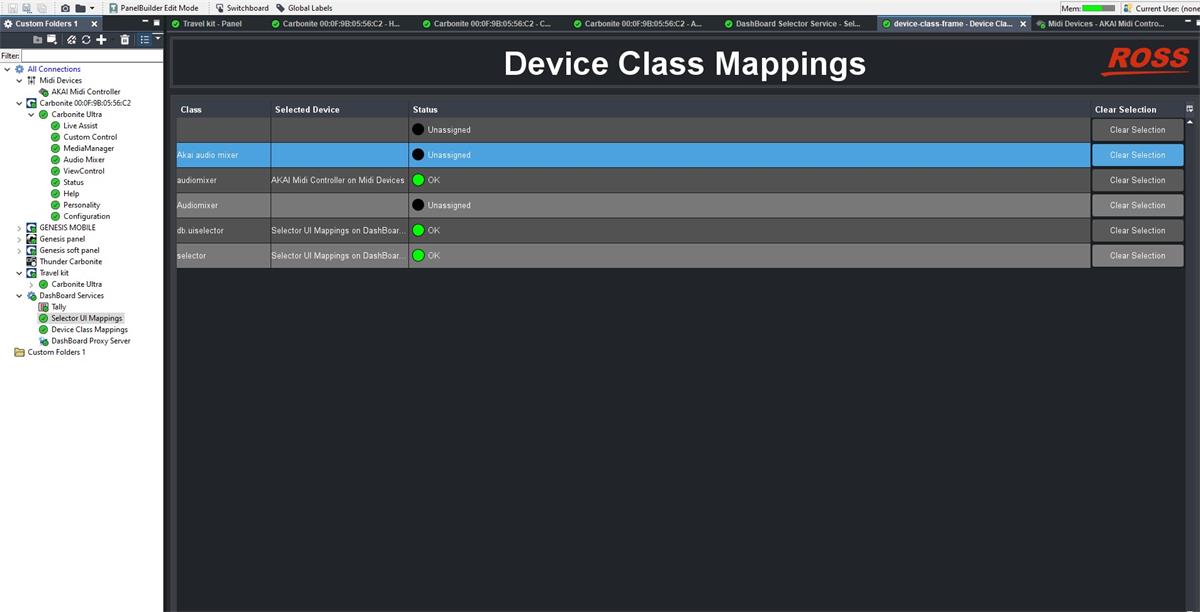Click Clear Selection for selector row
Image resolution: width=1200 pixels, height=612 pixels.
pyautogui.click(x=1137, y=255)
